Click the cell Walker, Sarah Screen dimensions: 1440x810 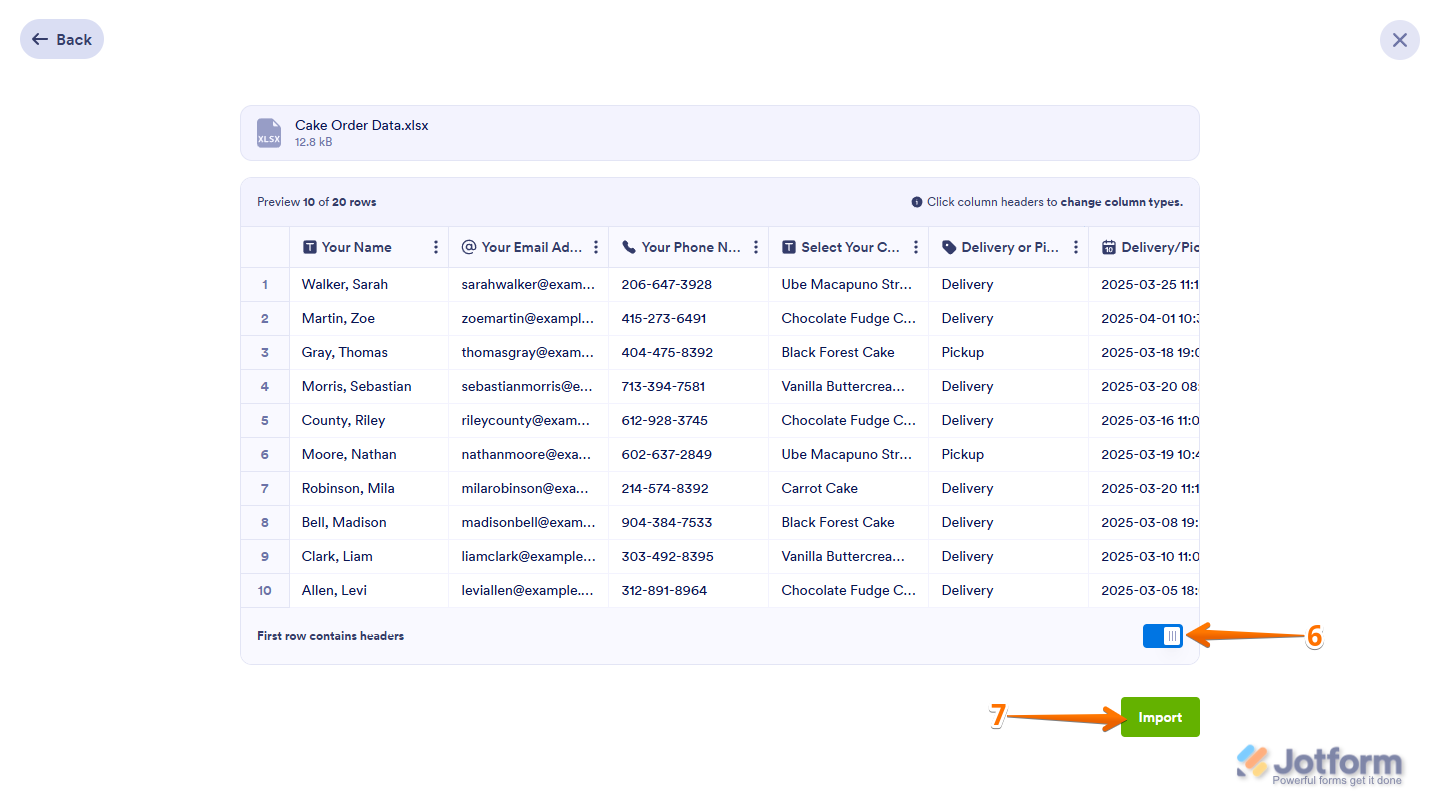coord(369,284)
